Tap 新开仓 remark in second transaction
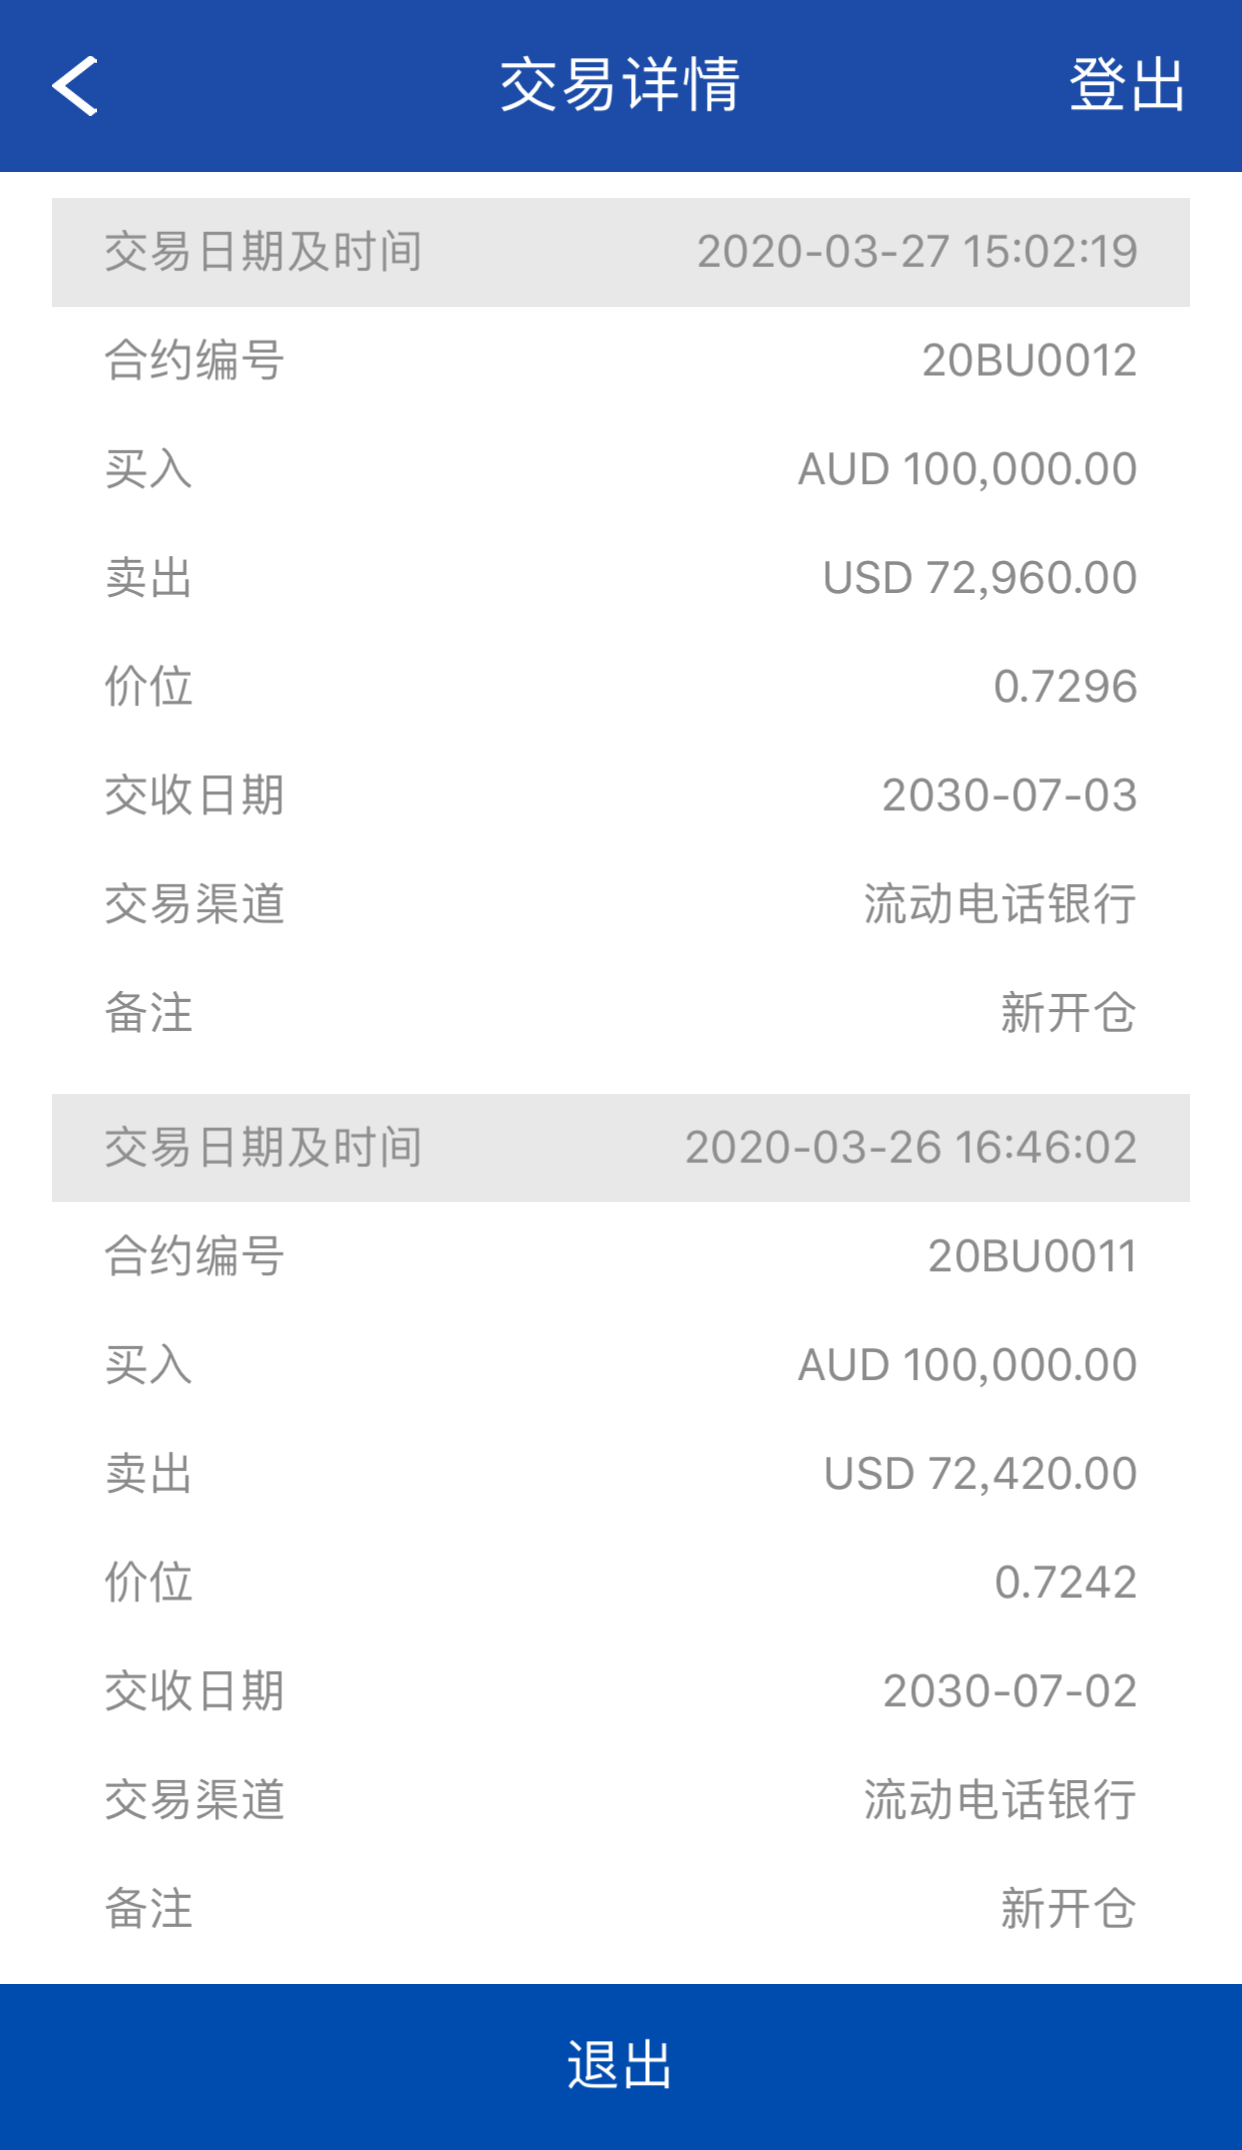Image resolution: width=1242 pixels, height=2150 pixels. [x=1068, y=1909]
